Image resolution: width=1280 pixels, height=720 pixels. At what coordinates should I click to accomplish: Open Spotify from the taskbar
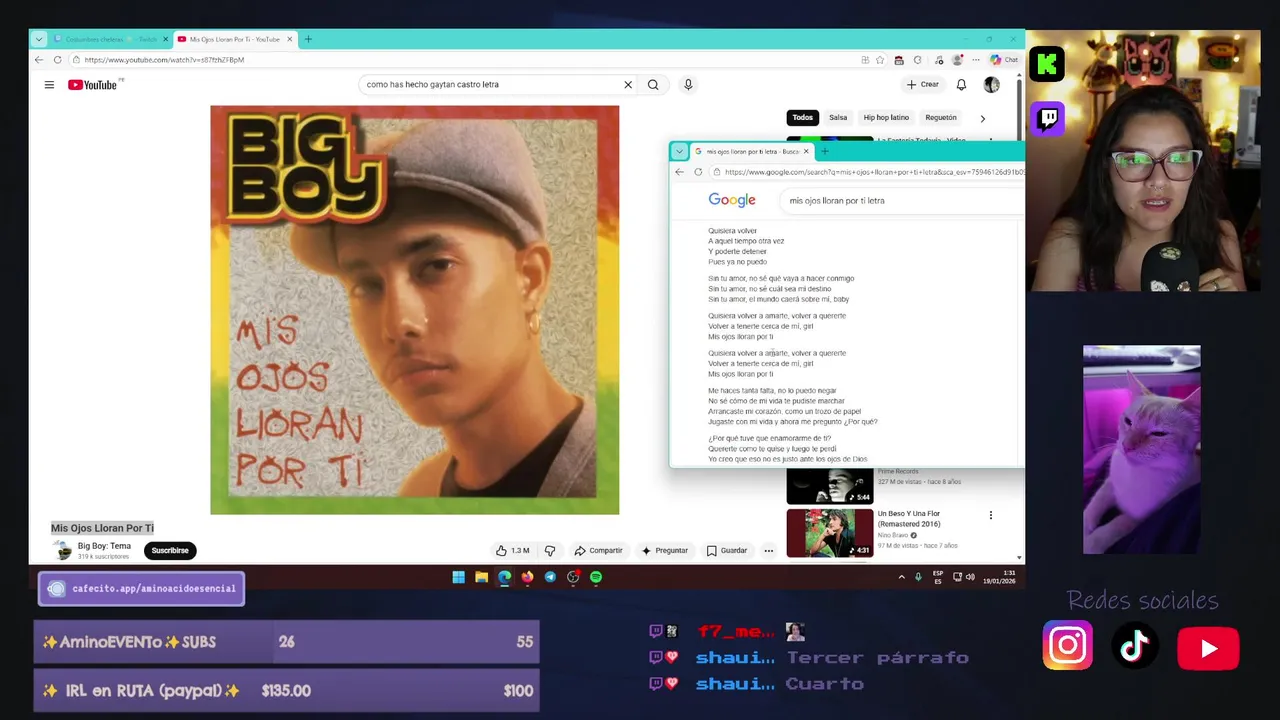point(596,577)
